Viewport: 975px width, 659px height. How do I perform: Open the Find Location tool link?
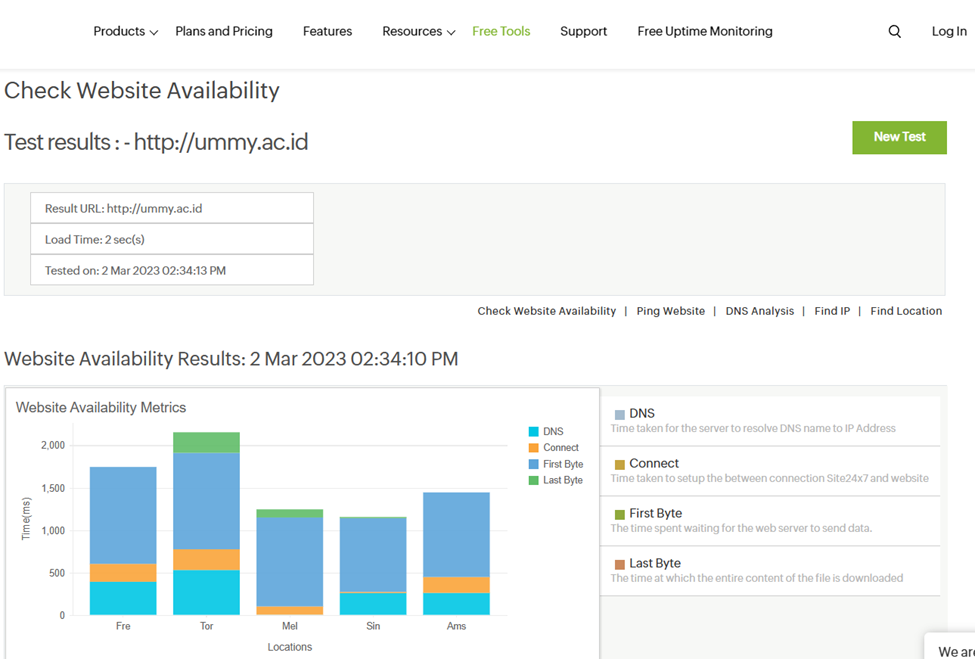pyautogui.click(x=905, y=311)
